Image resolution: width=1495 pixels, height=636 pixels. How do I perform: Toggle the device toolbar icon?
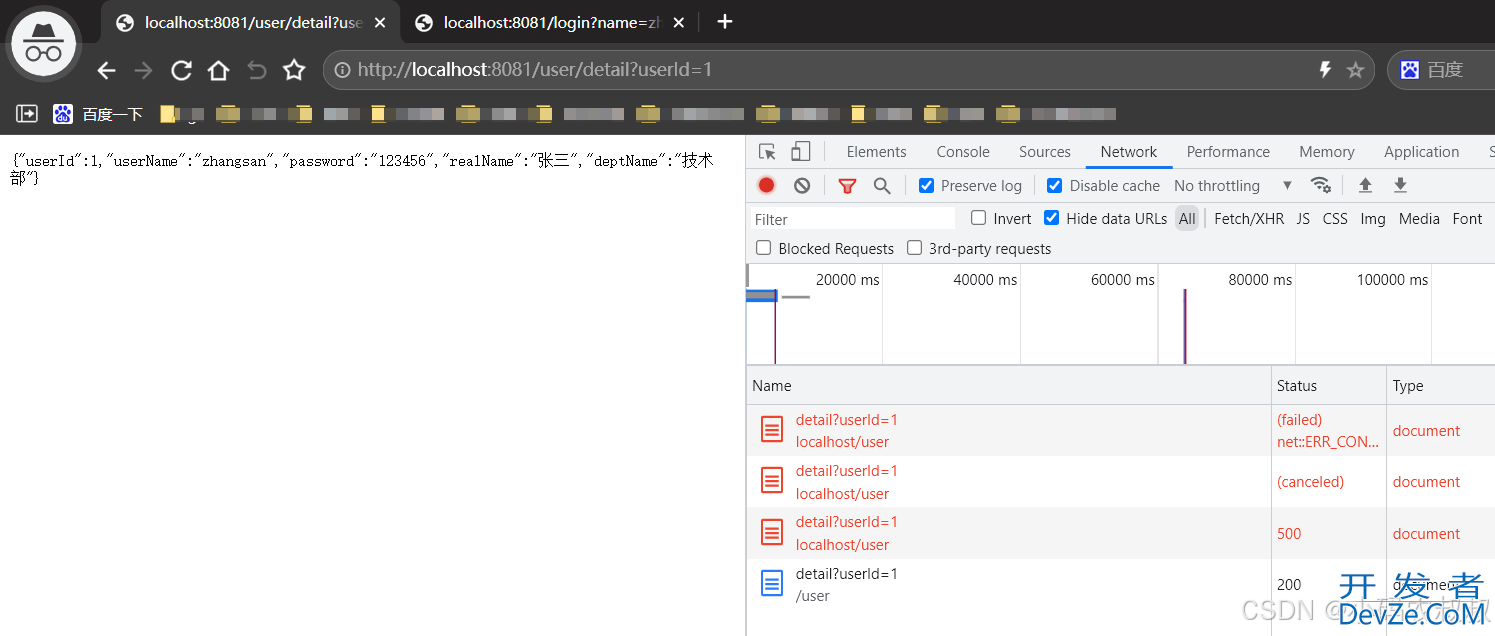pos(800,152)
